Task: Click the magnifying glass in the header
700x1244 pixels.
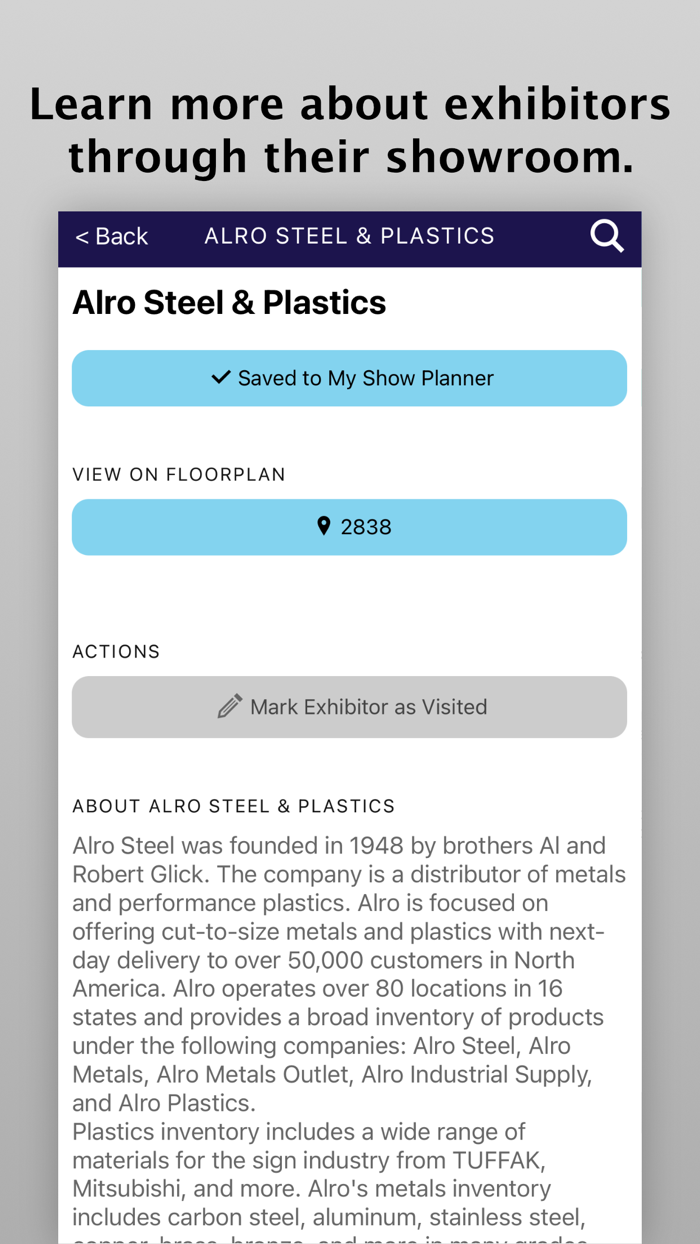Action: click(x=606, y=236)
